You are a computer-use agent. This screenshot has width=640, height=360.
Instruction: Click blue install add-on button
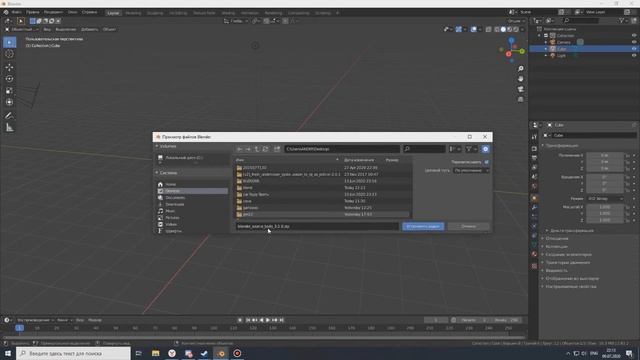tap(423, 226)
